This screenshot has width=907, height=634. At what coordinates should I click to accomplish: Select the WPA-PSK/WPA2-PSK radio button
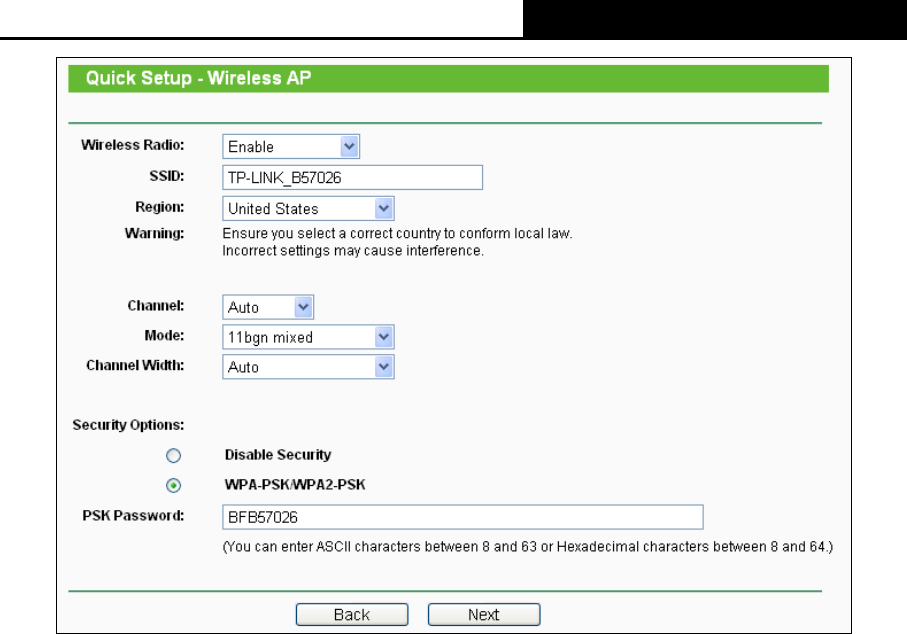pos(174,485)
